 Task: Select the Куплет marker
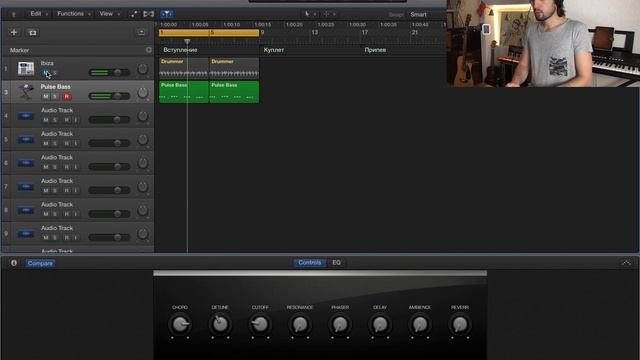click(x=273, y=50)
